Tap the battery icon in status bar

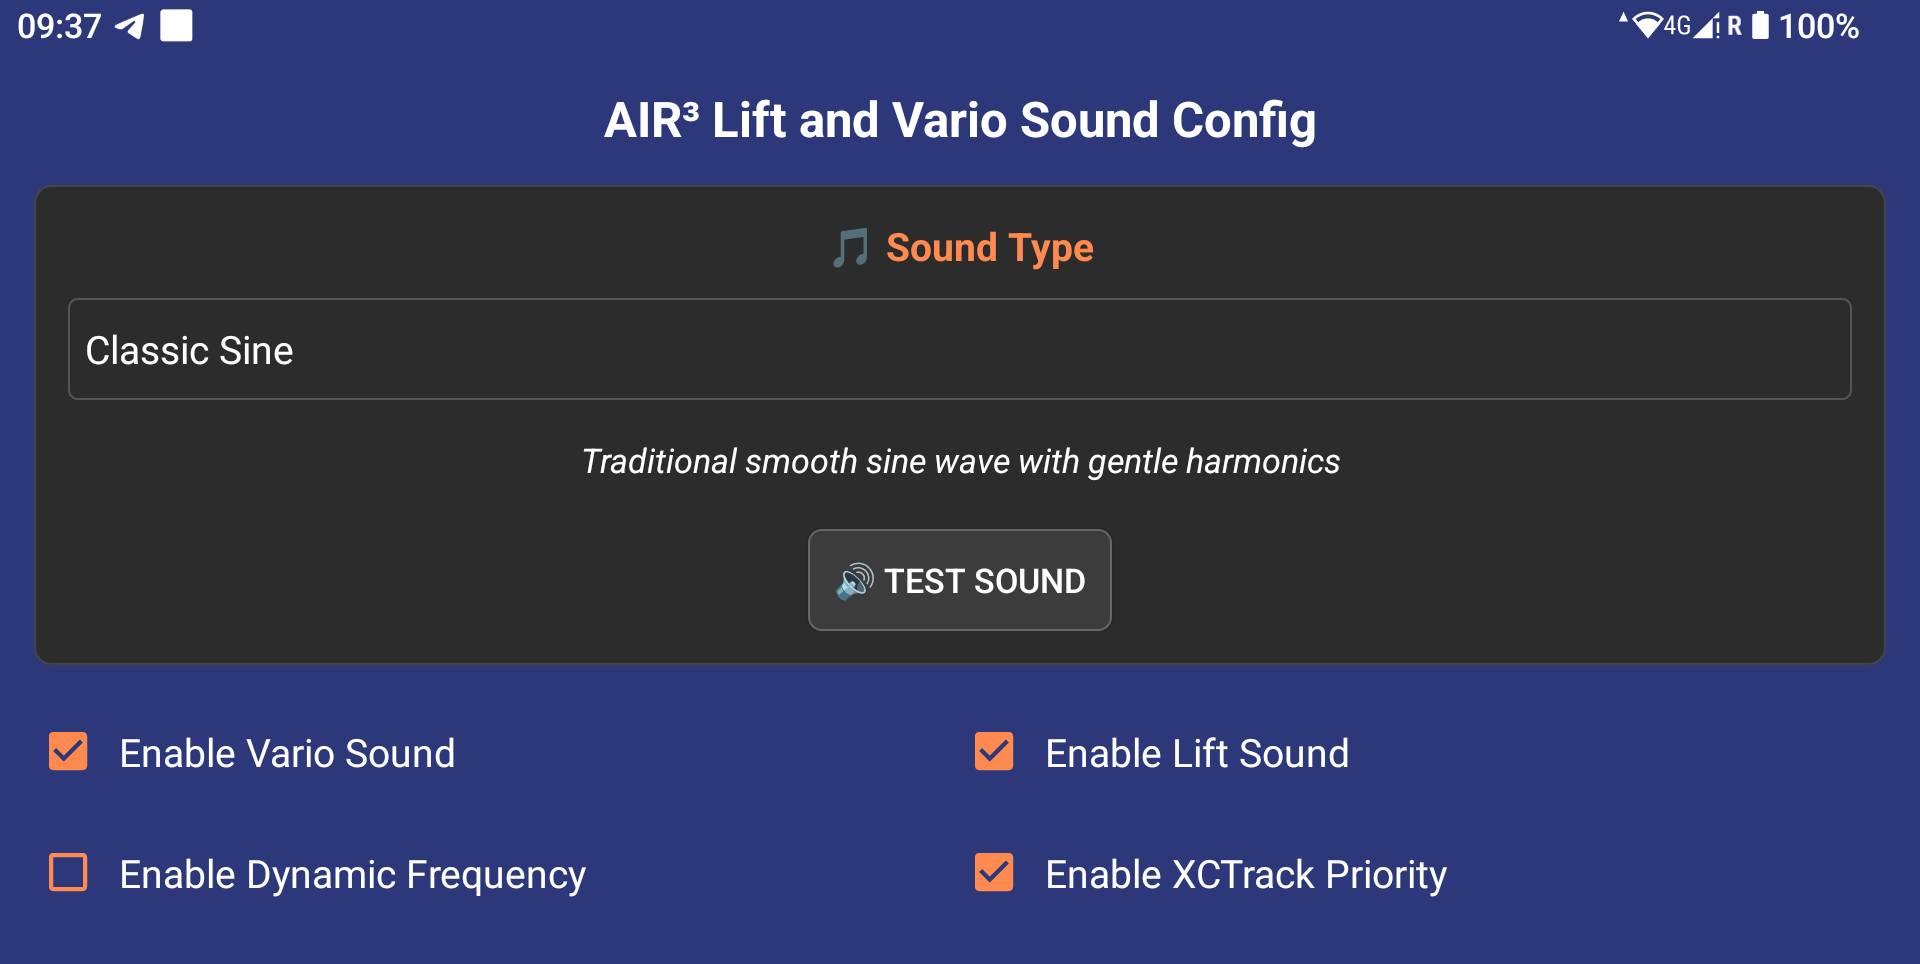tap(1760, 26)
